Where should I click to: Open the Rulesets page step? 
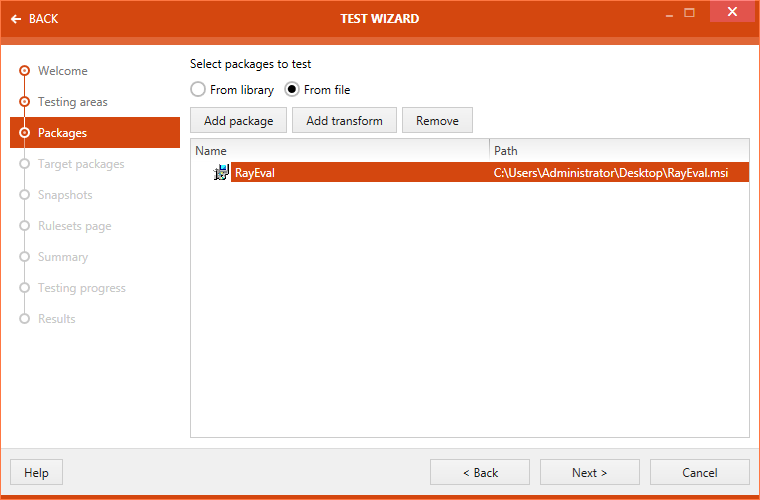click(x=75, y=226)
